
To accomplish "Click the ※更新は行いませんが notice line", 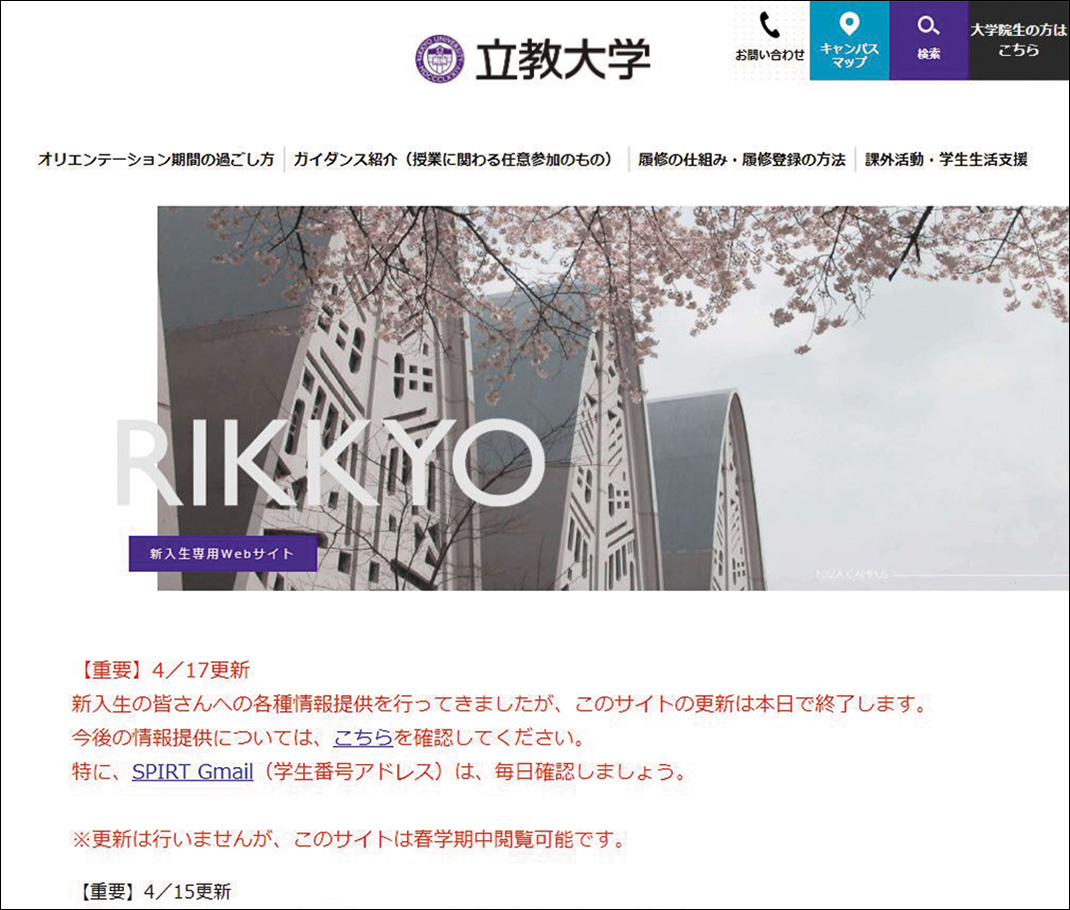I will tap(349, 838).
